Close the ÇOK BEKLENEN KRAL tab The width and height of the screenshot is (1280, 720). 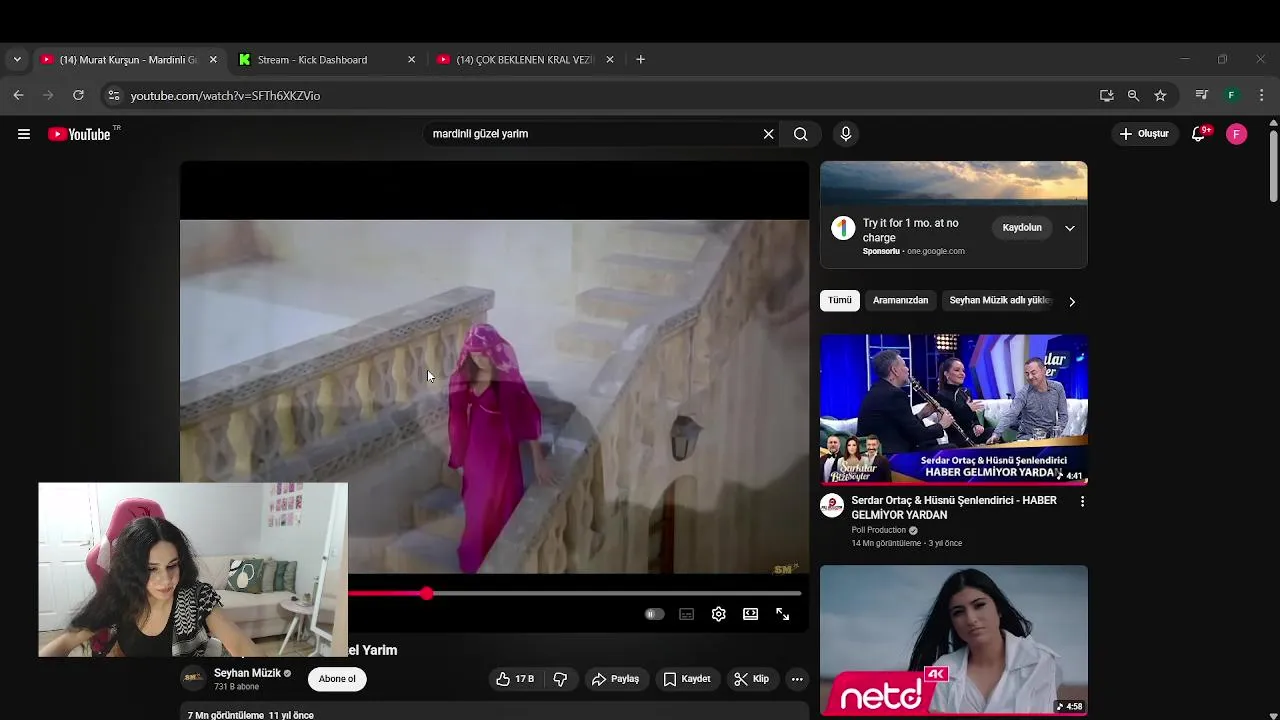click(x=610, y=60)
